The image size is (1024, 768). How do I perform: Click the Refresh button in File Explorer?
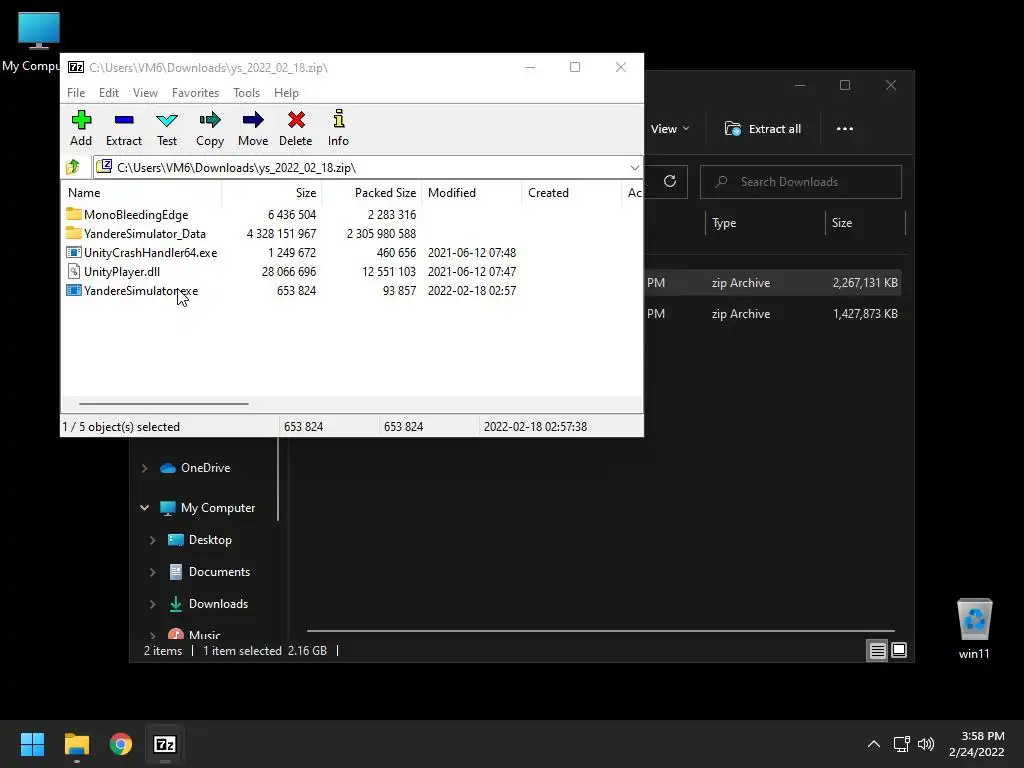[670, 182]
